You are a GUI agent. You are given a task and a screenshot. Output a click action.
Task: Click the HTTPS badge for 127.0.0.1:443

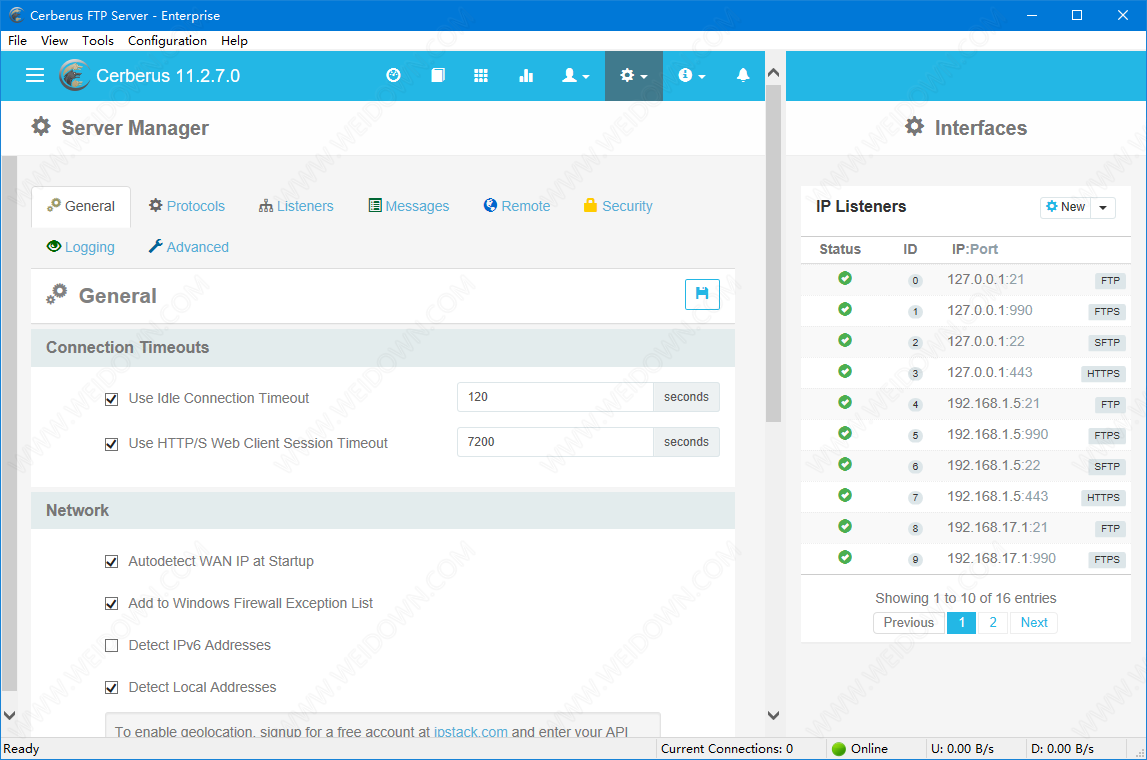pyautogui.click(x=1103, y=373)
